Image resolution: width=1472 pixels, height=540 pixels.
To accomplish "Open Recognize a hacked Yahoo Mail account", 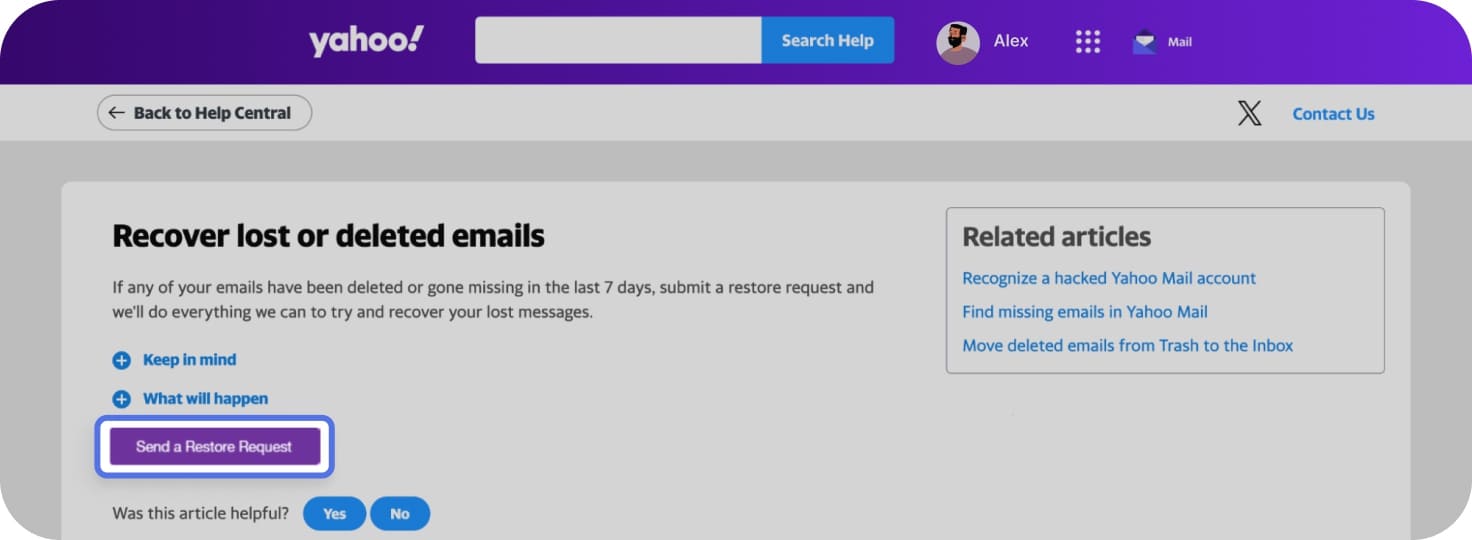I will (x=1108, y=278).
